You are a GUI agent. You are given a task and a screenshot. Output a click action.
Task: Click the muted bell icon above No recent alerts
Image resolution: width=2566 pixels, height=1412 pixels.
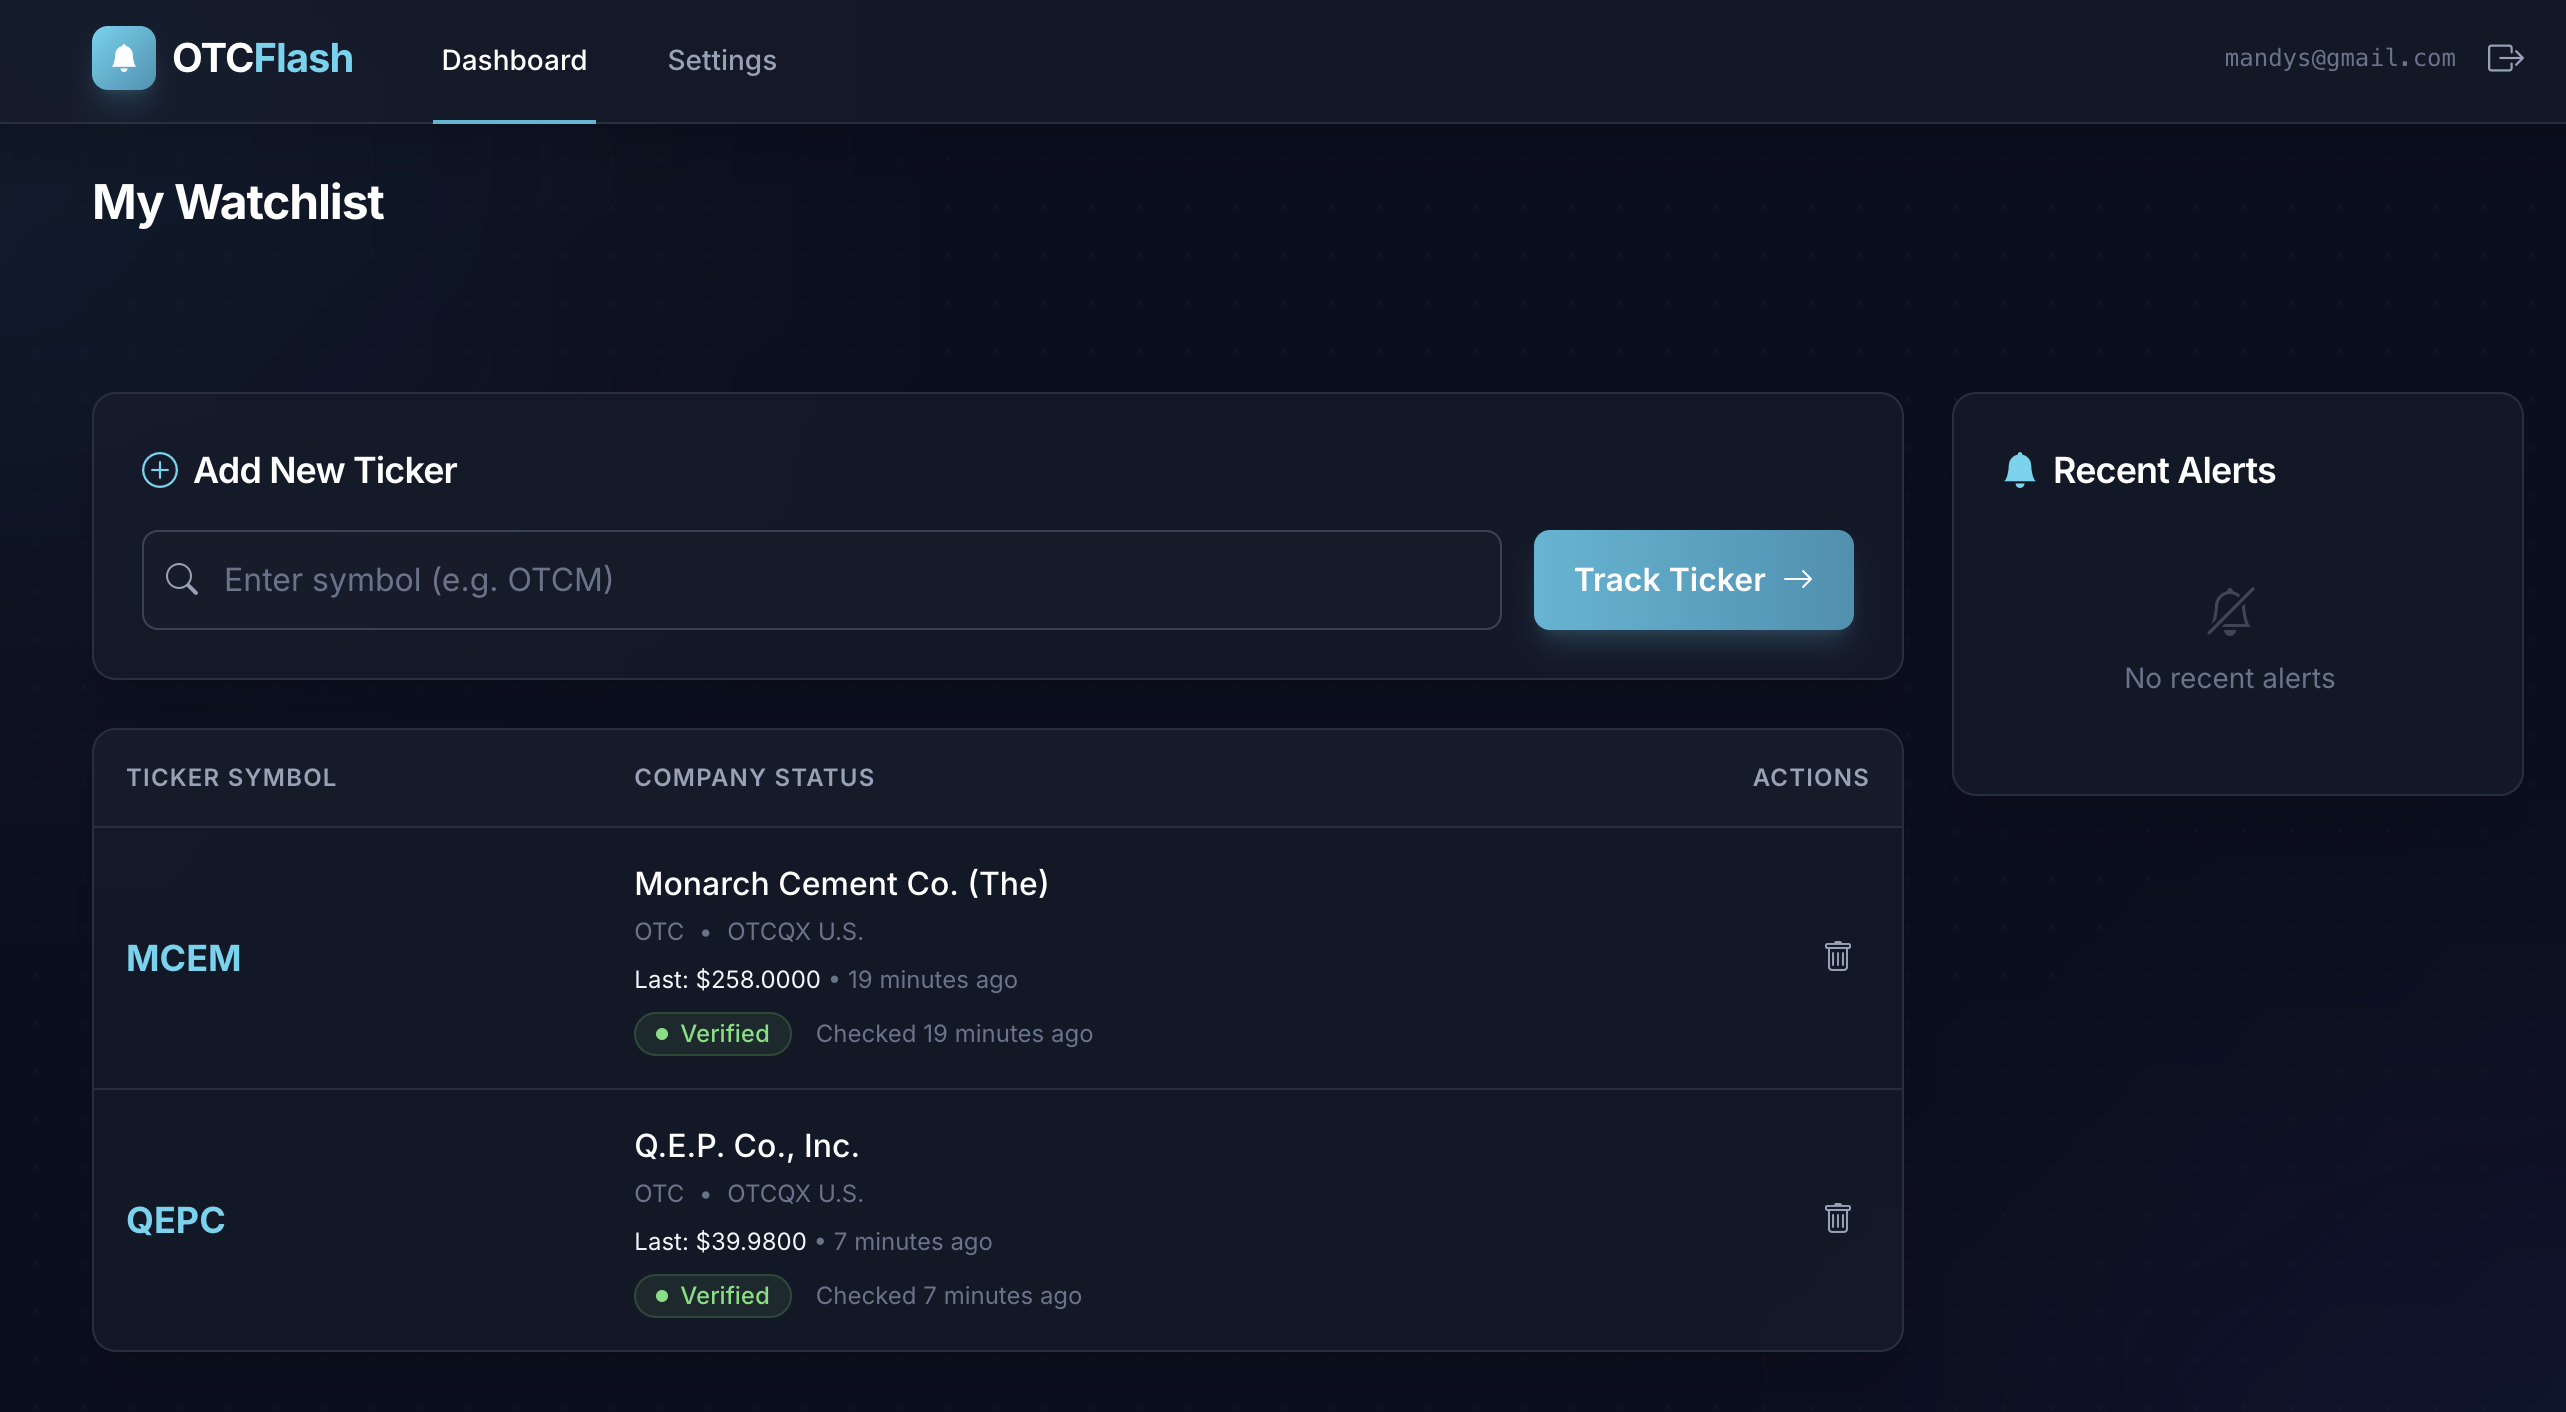coord(2230,611)
